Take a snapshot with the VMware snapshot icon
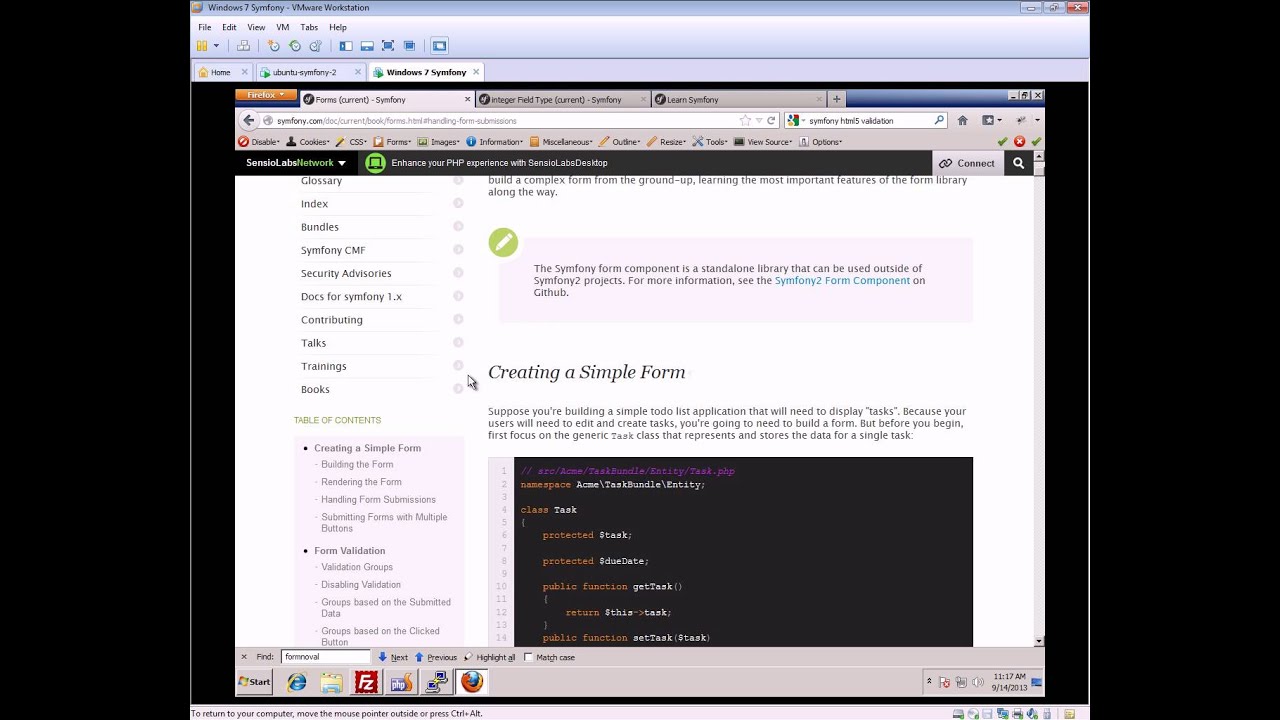Image resolution: width=1280 pixels, height=720 pixels. pos(273,46)
